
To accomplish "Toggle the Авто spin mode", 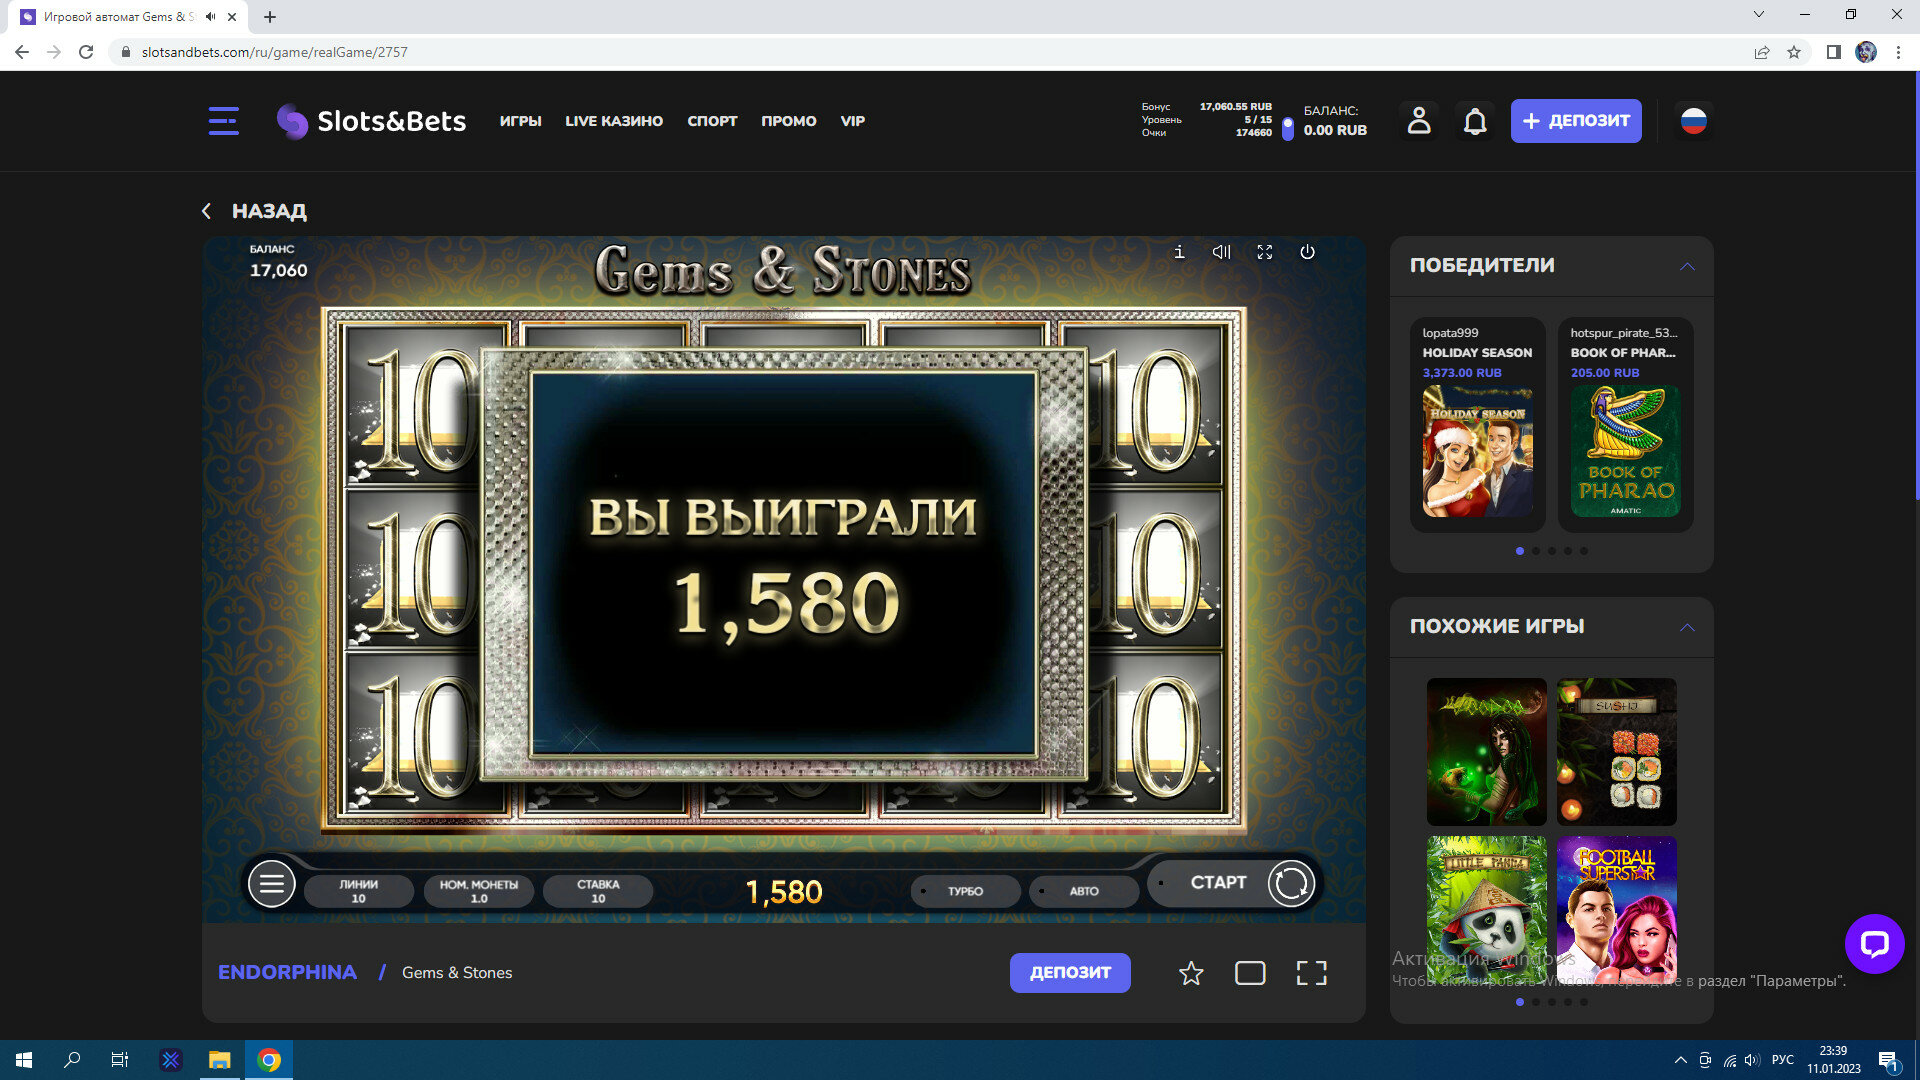I will (x=1083, y=891).
